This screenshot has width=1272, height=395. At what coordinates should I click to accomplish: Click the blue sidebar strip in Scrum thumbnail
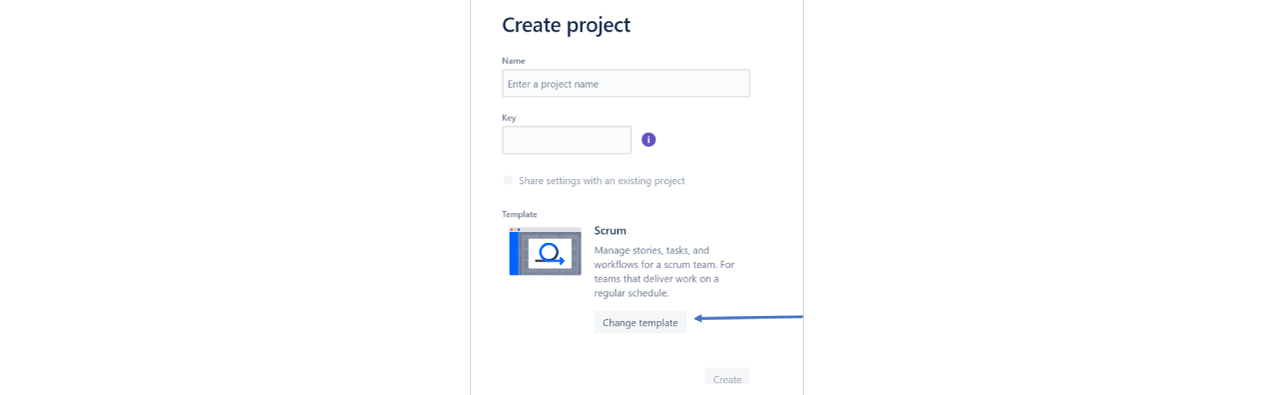coord(514,253)
